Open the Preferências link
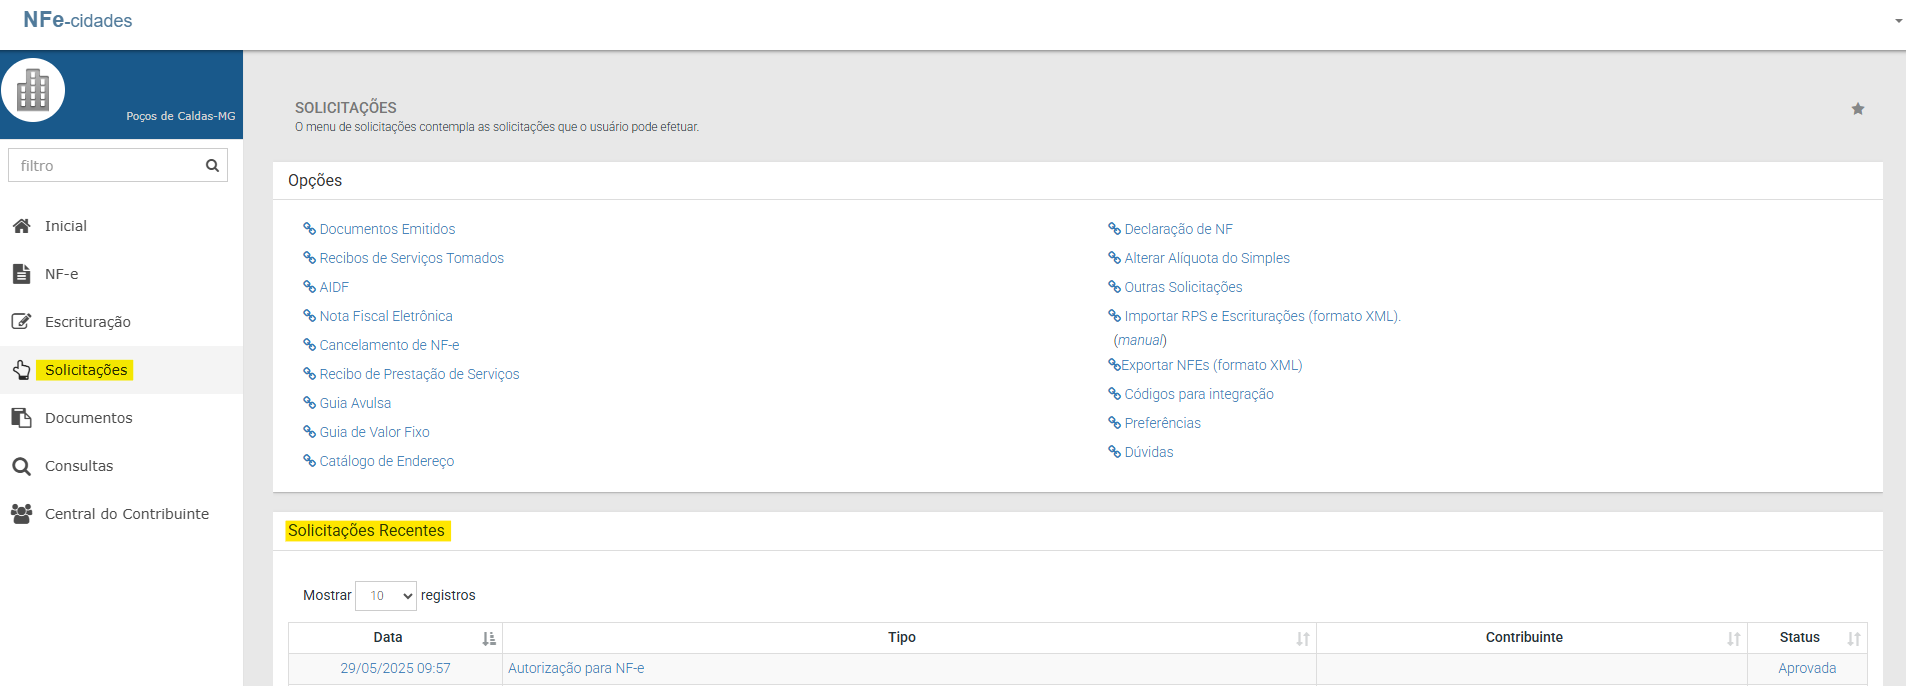 (1162, 423)
